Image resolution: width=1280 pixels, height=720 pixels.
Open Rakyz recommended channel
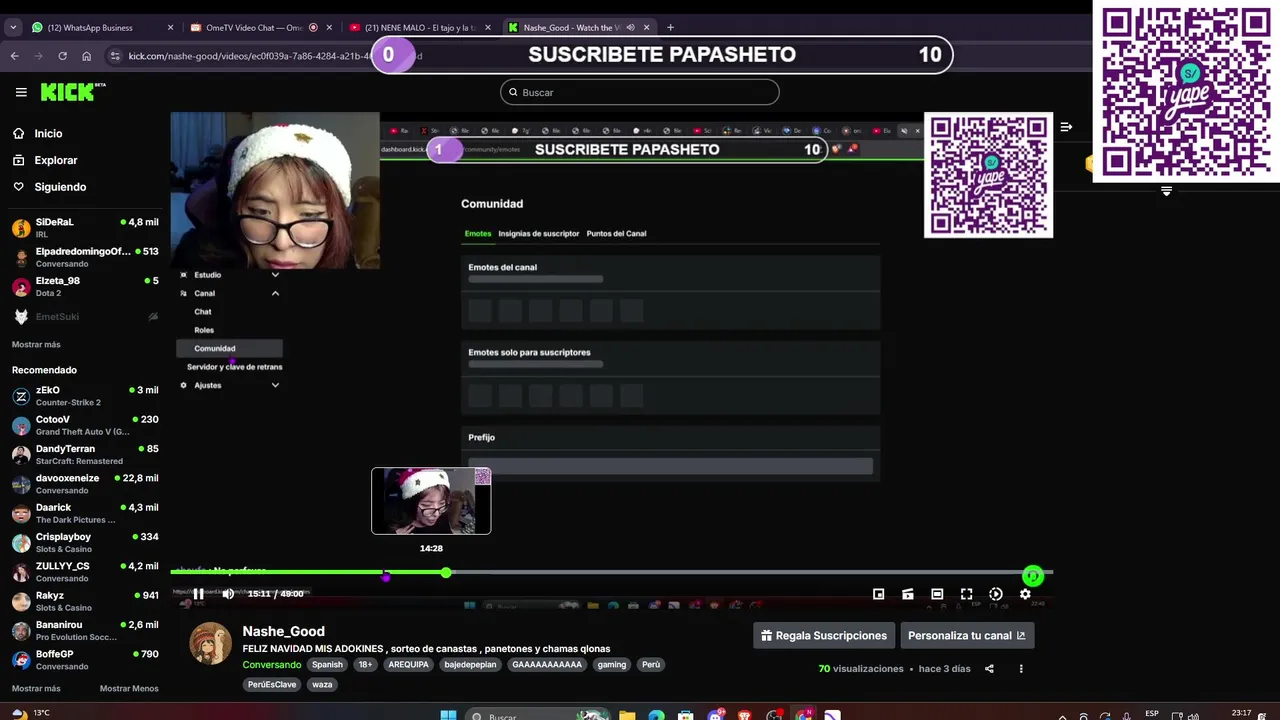point(84,601)
